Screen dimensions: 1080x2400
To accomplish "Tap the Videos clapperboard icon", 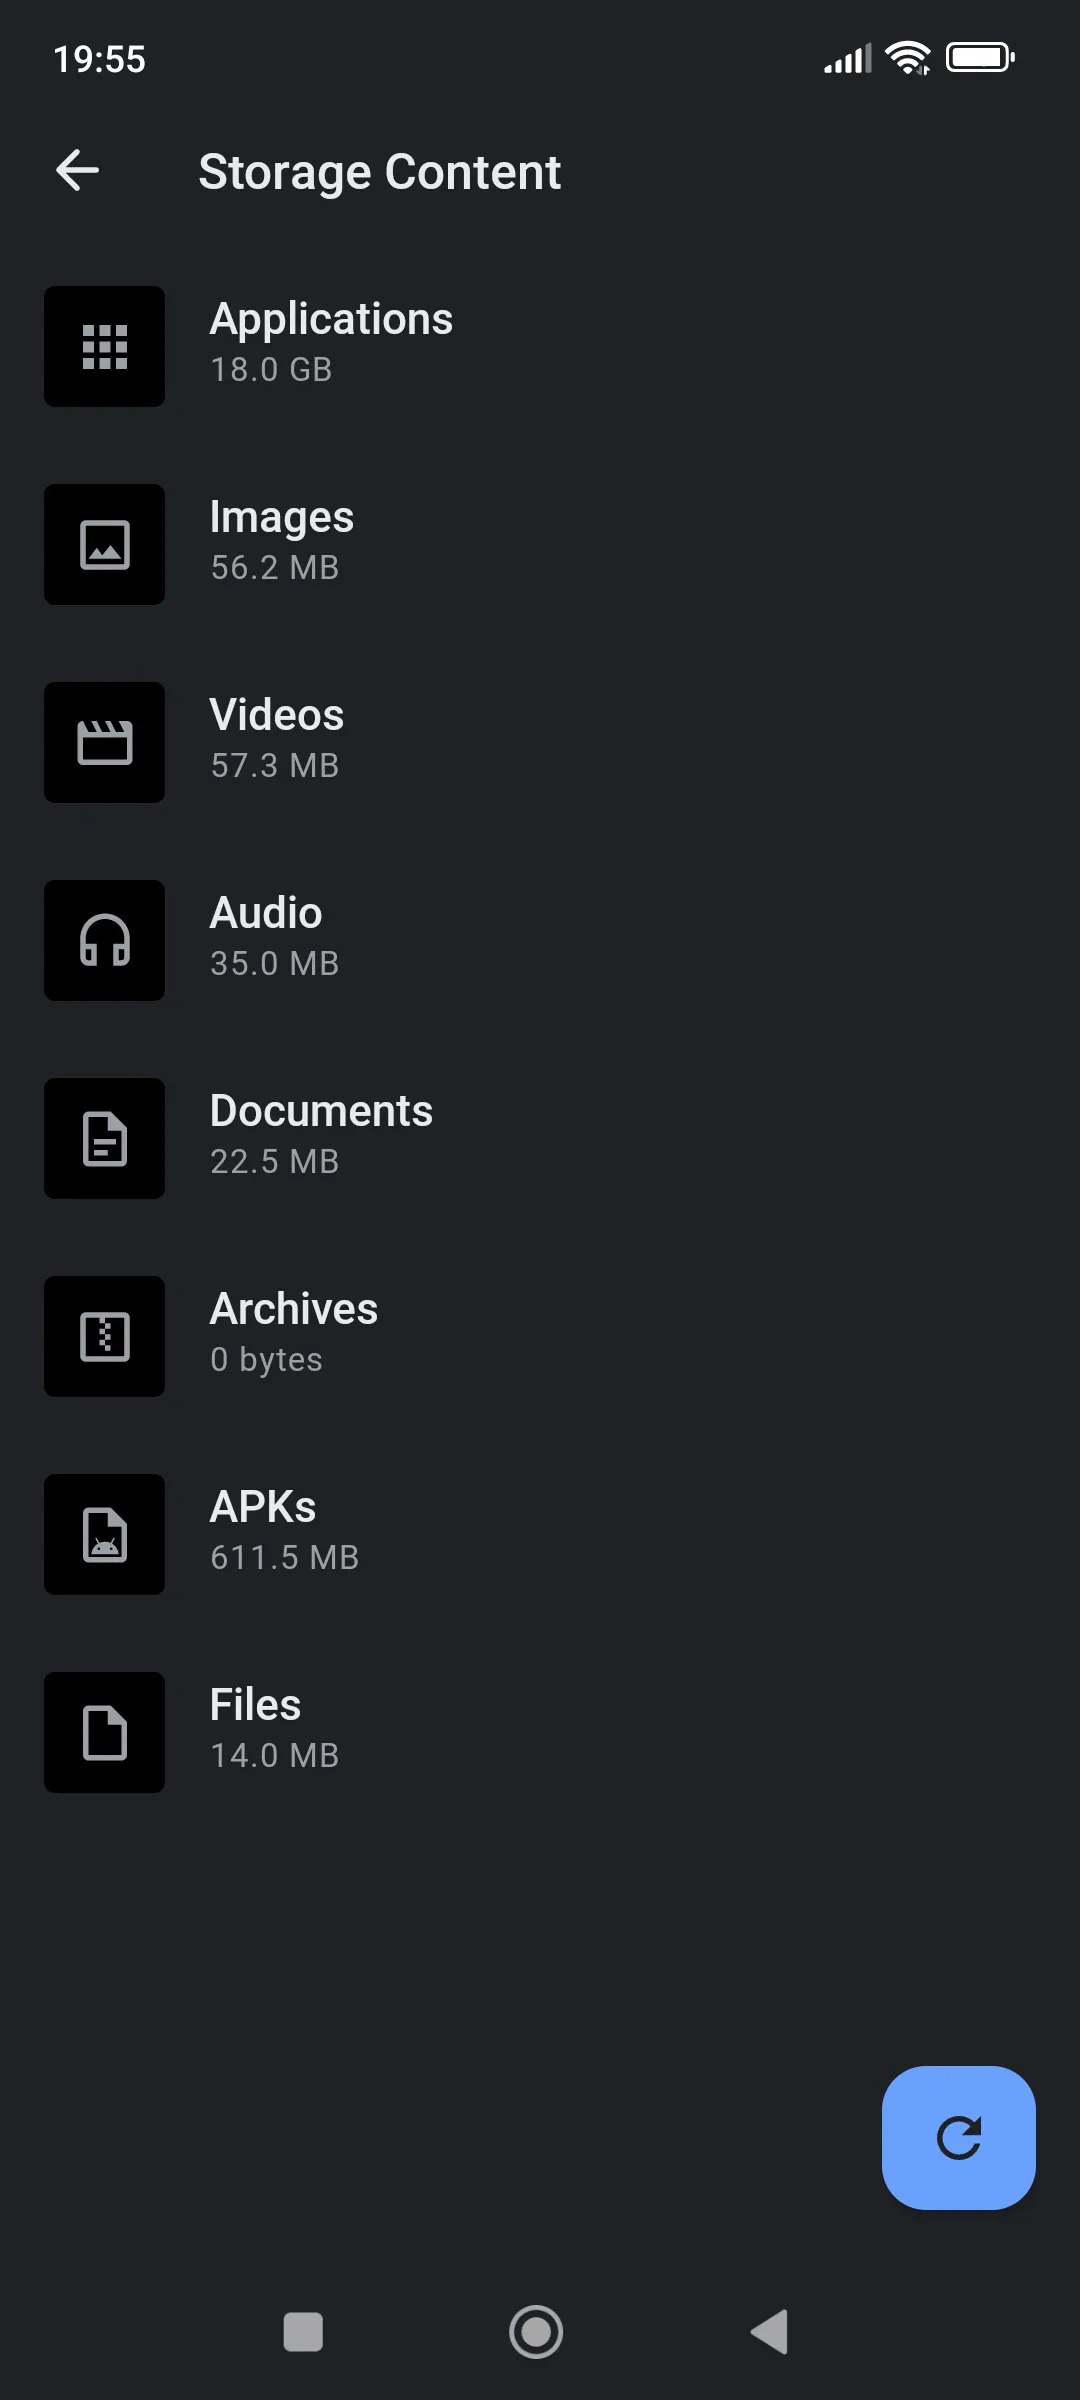I will tap(104, 742).
